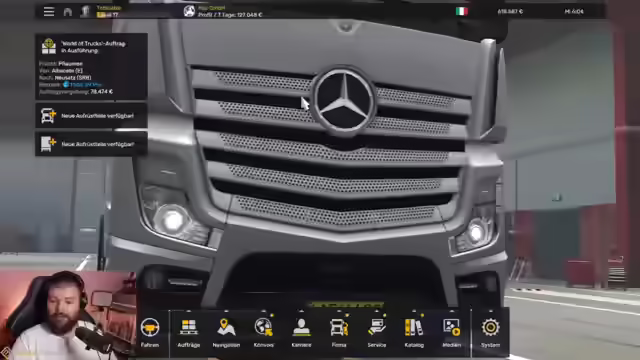Open the World of Trucks job notification

point(91,66)
